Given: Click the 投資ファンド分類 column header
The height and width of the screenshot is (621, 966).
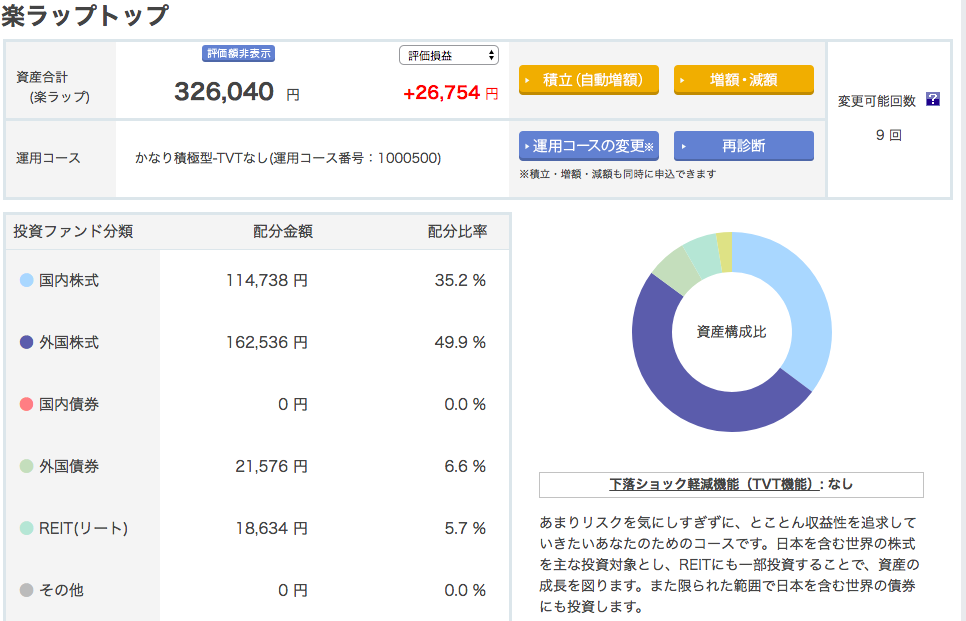Looking at the screenshot, I should 73,231.
